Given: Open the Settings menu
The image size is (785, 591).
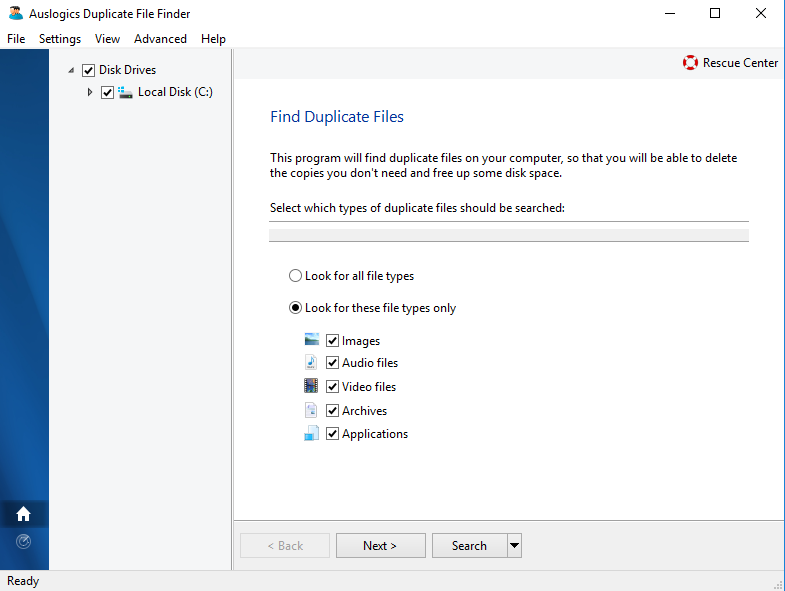Looking at the screenshot, I should tap(60, 39).
